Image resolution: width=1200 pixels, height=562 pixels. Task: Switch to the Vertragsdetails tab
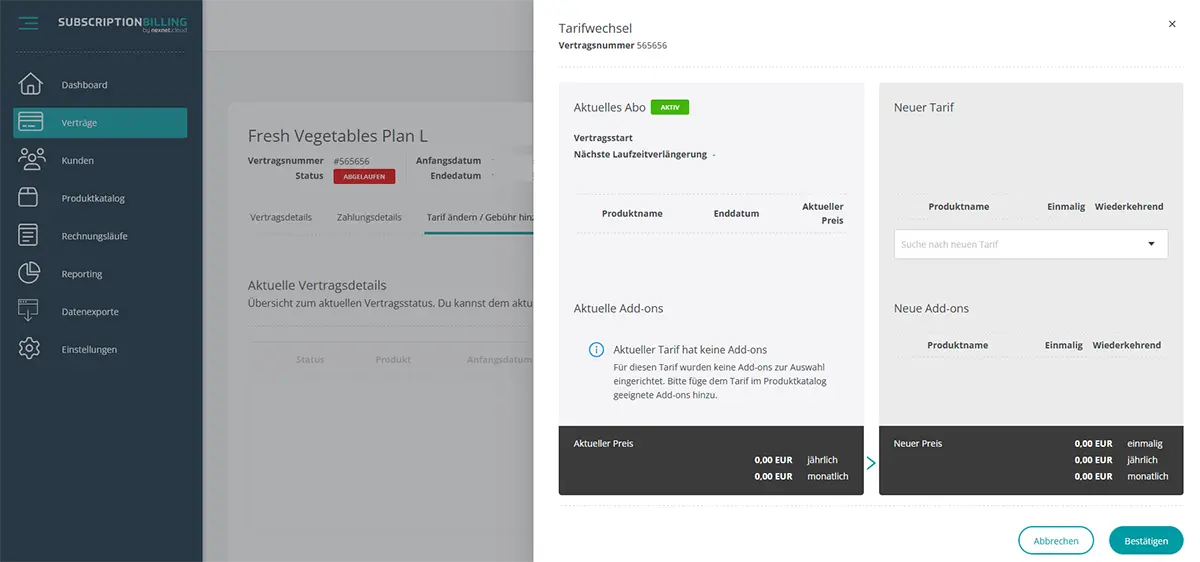point(281,217)
